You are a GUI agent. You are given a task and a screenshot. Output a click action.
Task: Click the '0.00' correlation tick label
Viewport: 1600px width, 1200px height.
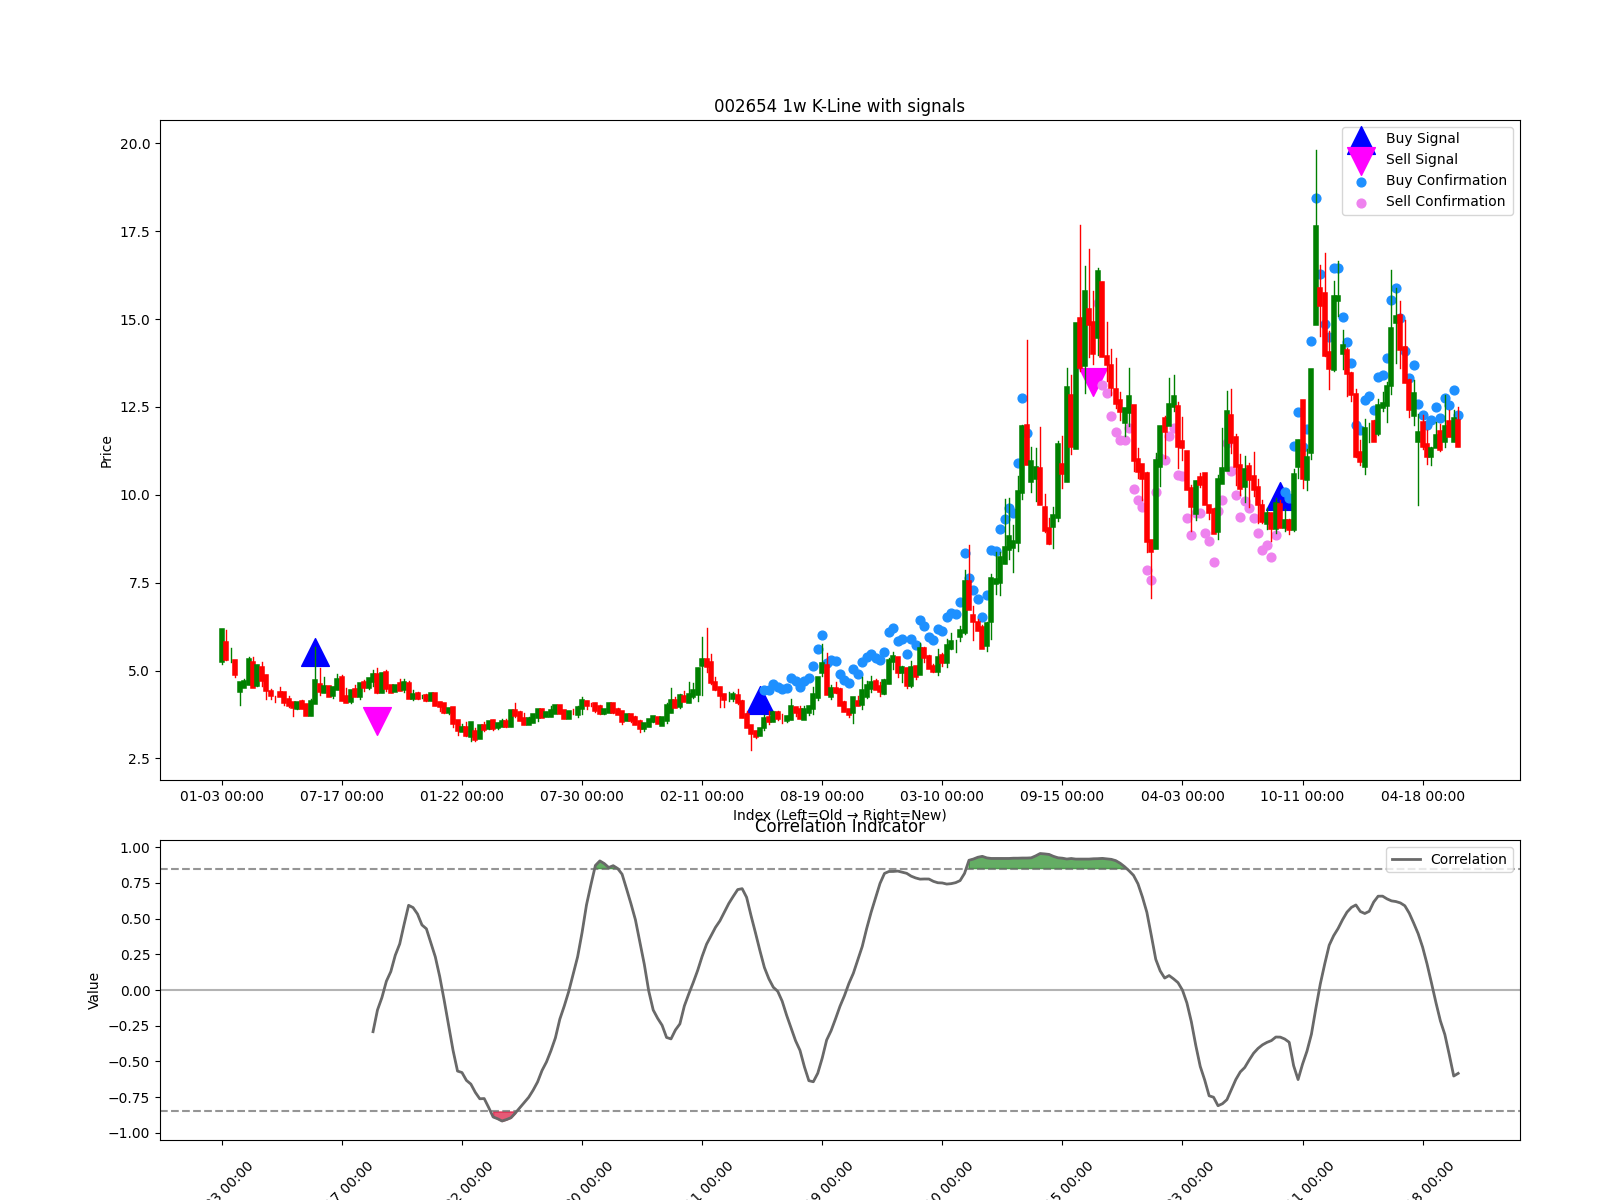pos(135,991)
